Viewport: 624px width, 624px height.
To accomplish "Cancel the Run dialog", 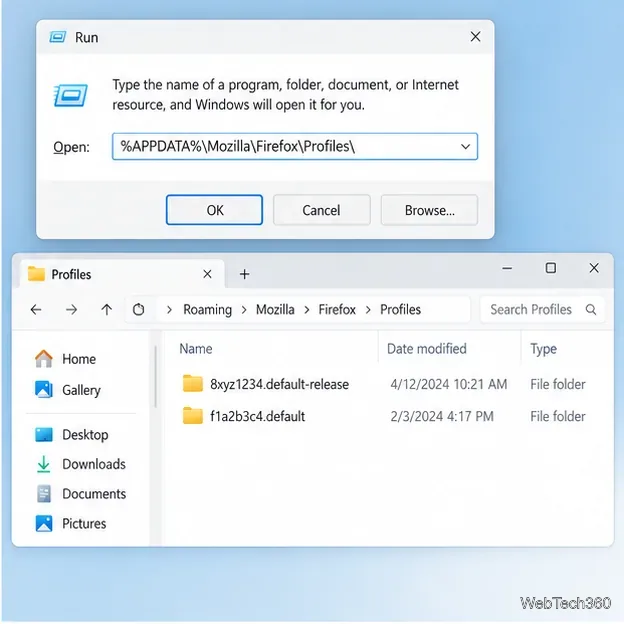I will click(x=322, y=210).
